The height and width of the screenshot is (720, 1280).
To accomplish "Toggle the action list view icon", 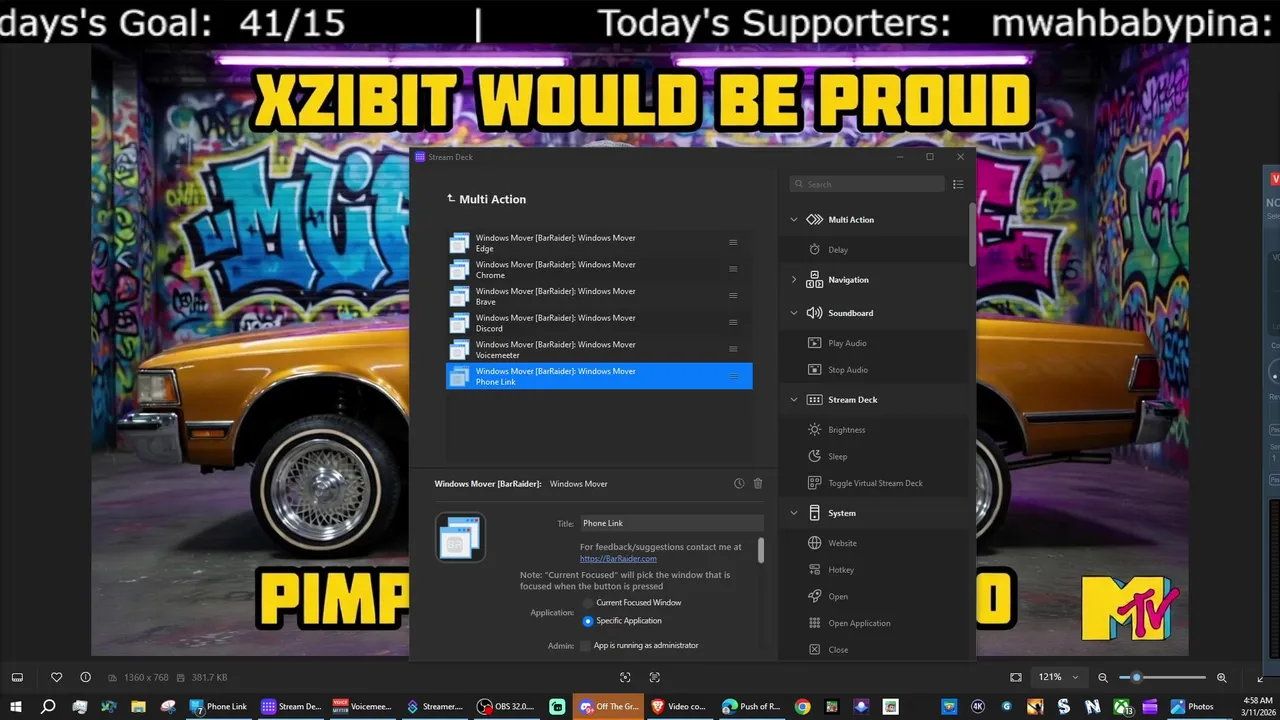I will tap(958, 184).
